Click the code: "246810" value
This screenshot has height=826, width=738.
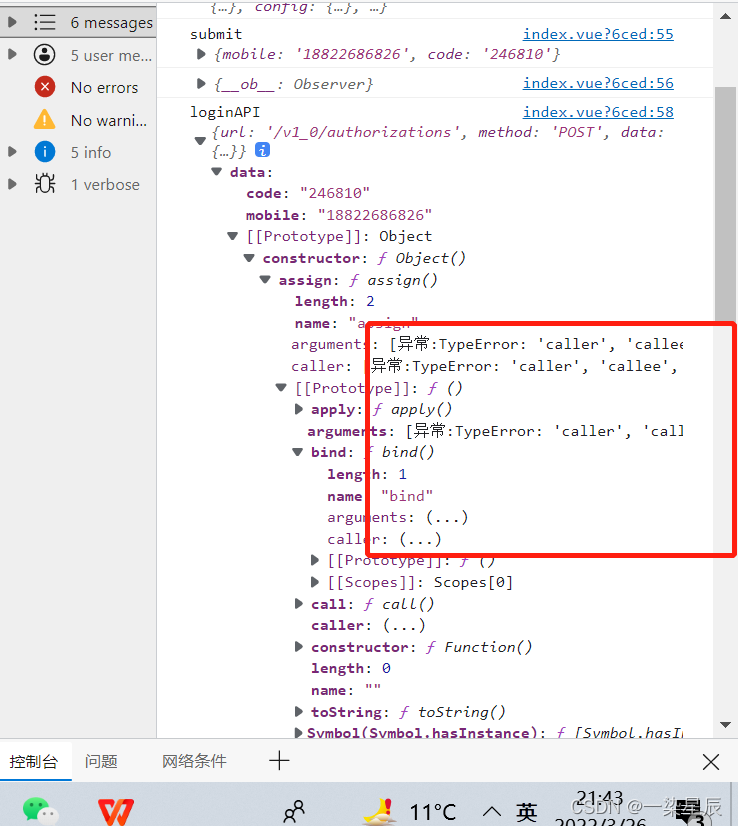tap(335, 193)
